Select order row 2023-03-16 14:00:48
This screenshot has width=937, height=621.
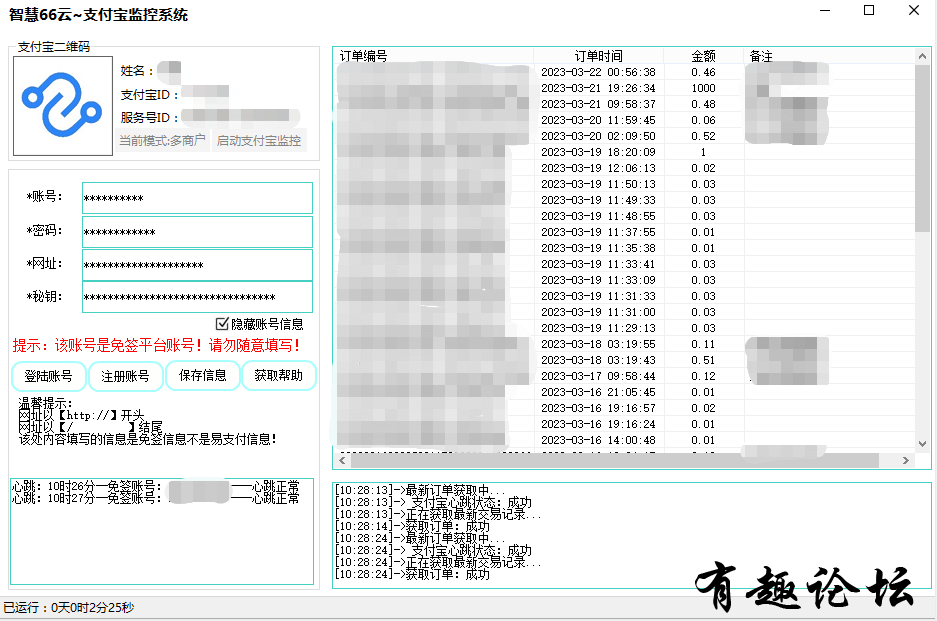[x=624, y=440]
